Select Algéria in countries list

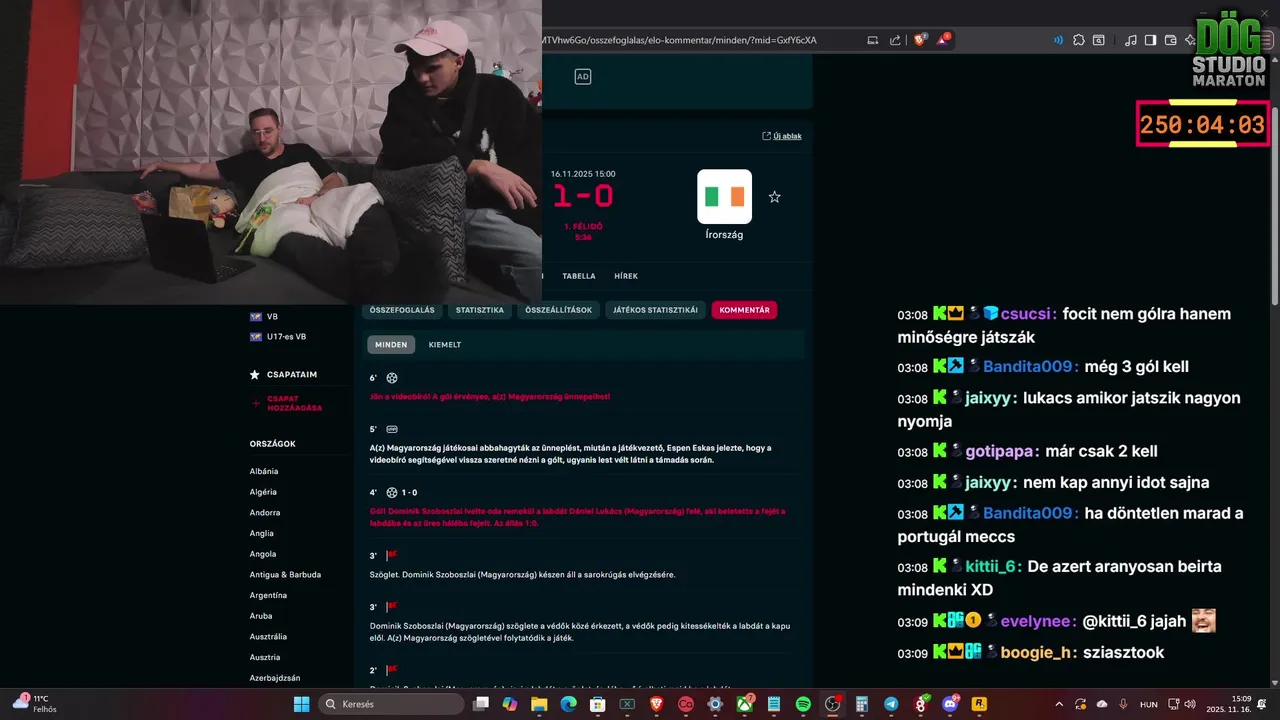(x=263, y=492)
